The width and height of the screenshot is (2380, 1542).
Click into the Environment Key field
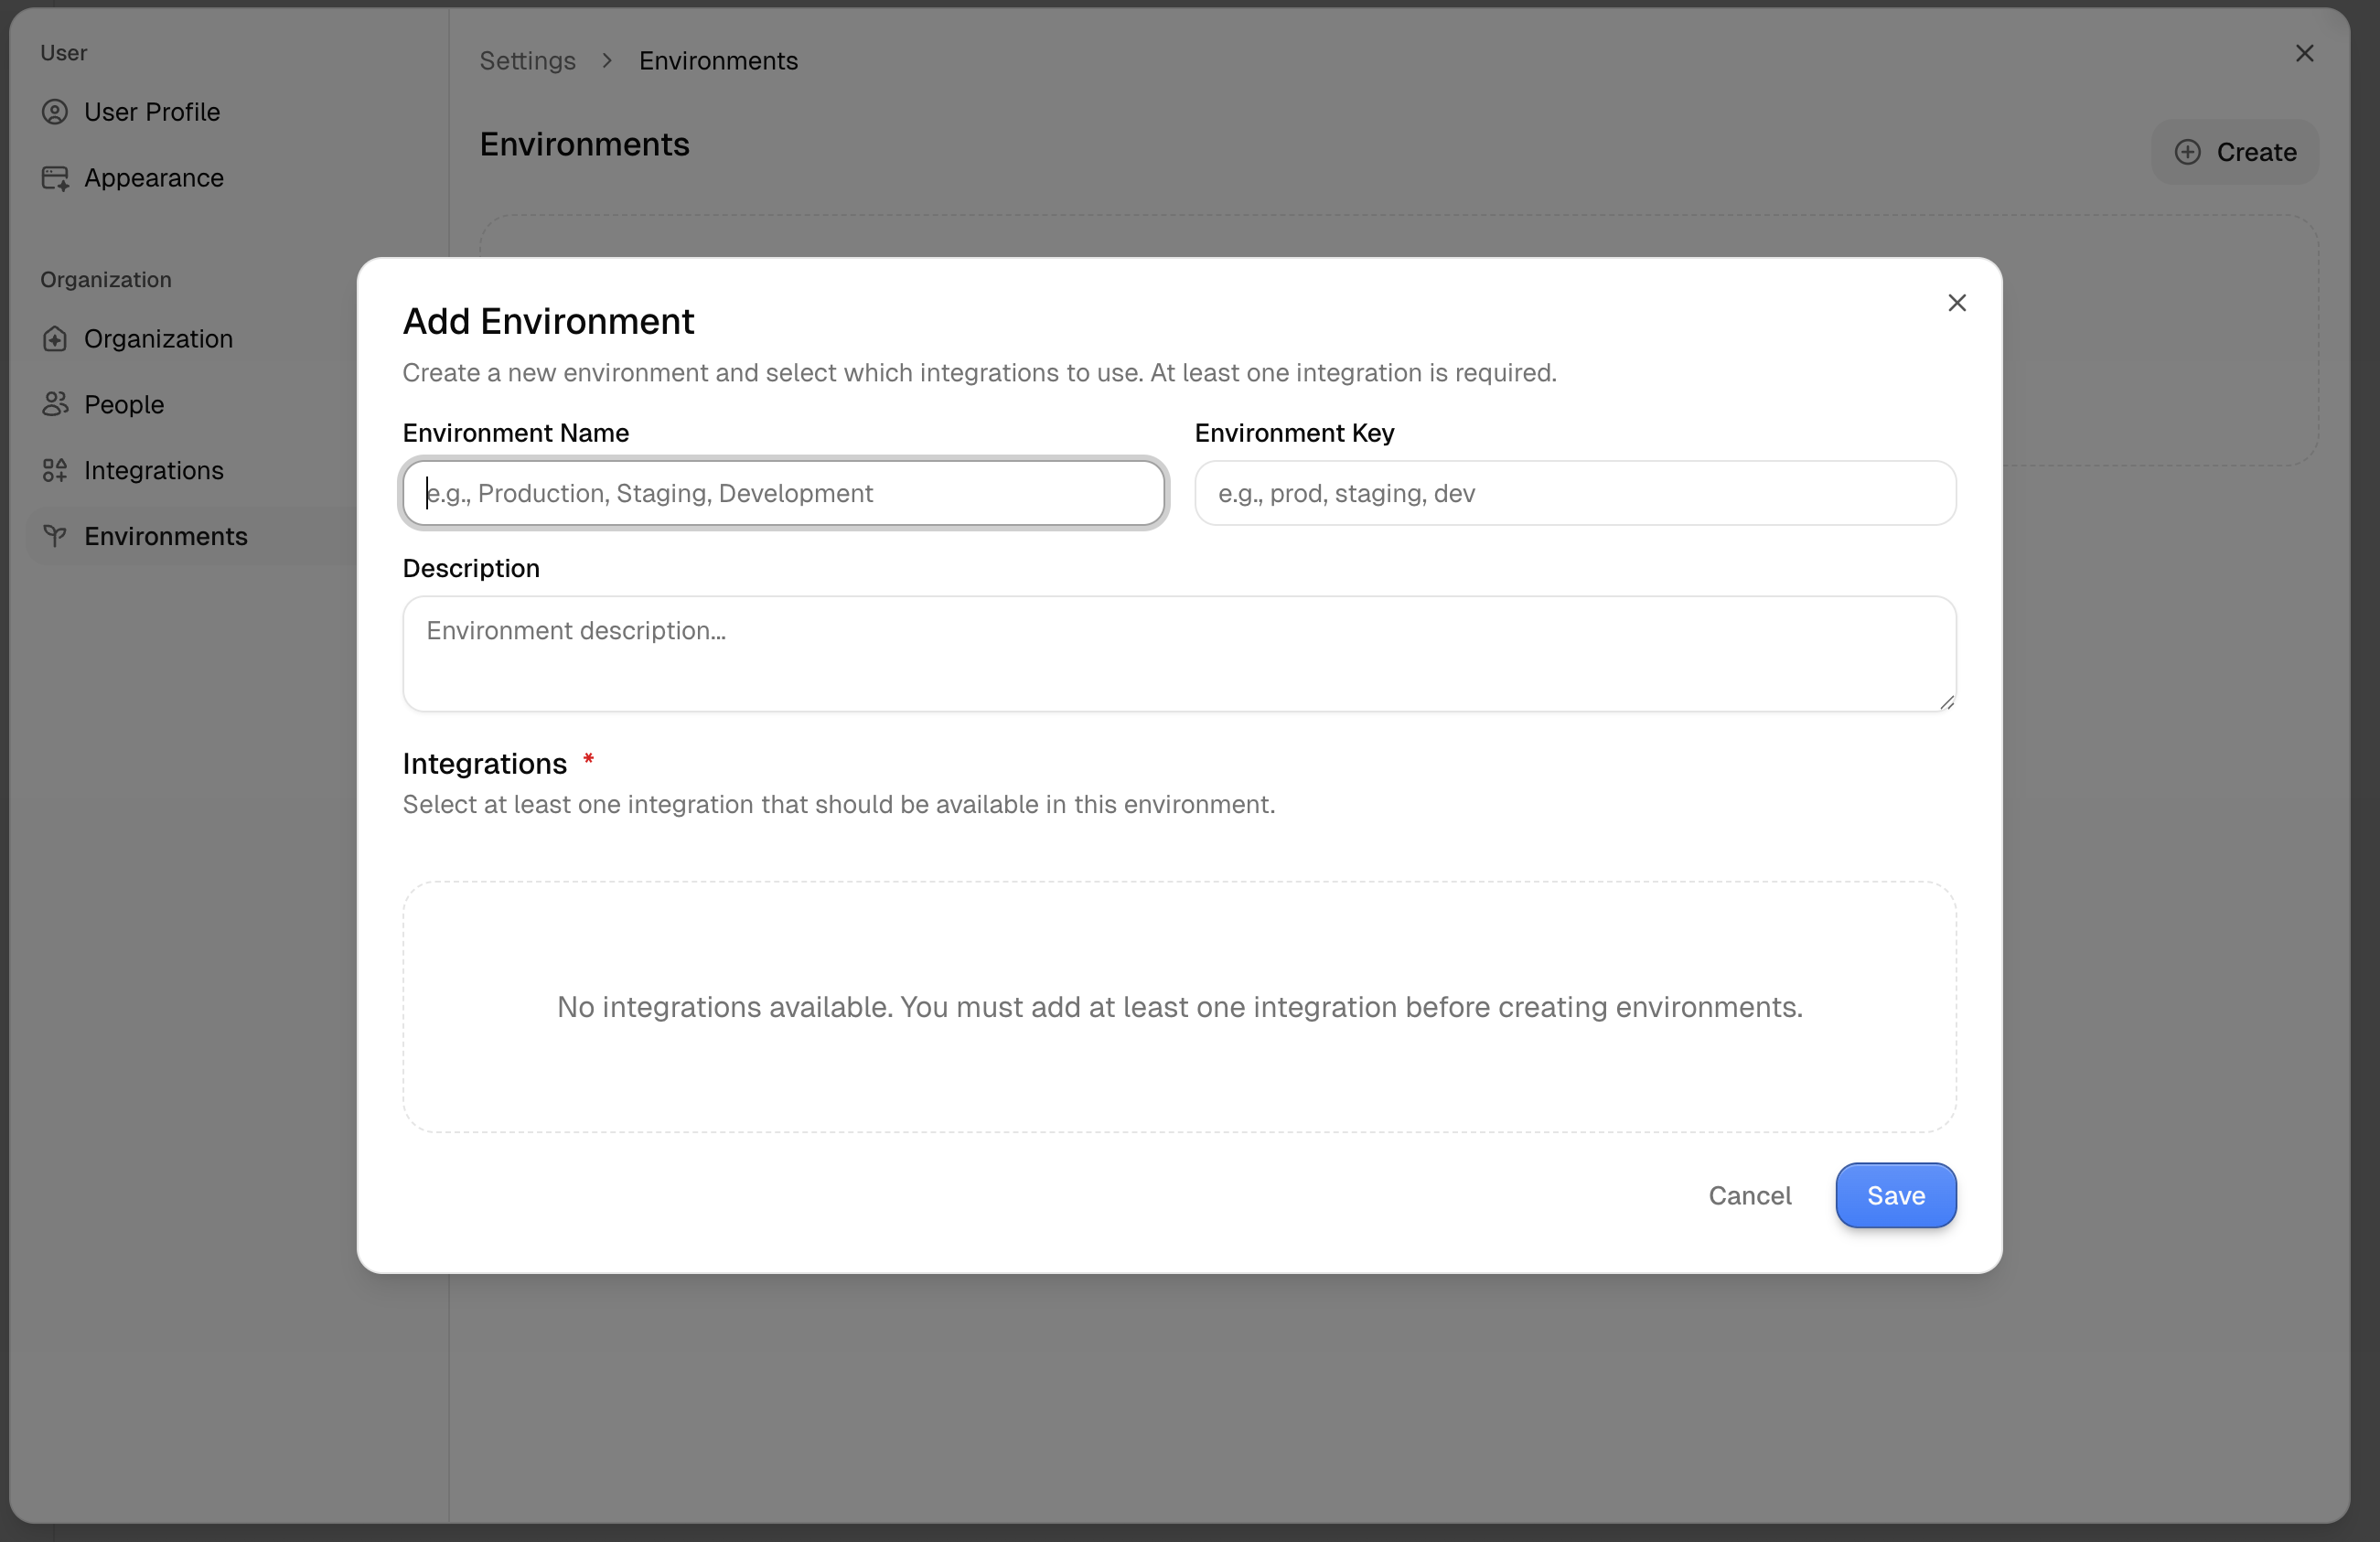(1574, 493)
